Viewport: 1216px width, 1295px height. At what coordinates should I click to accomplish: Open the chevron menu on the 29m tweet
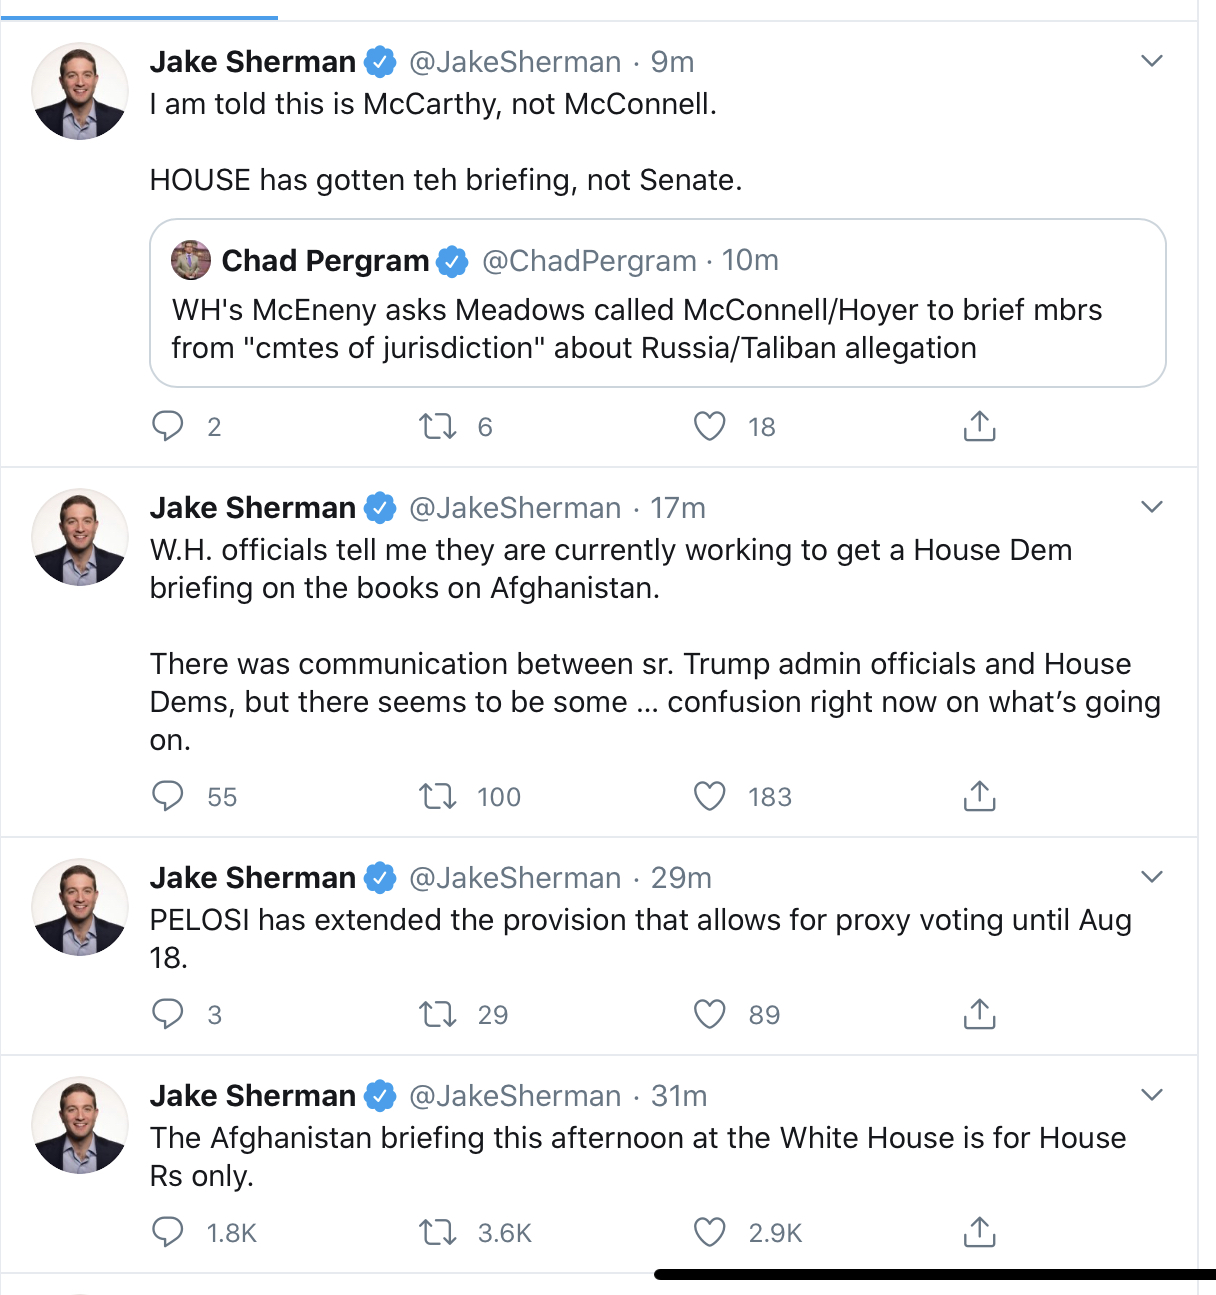(1152, 877)
